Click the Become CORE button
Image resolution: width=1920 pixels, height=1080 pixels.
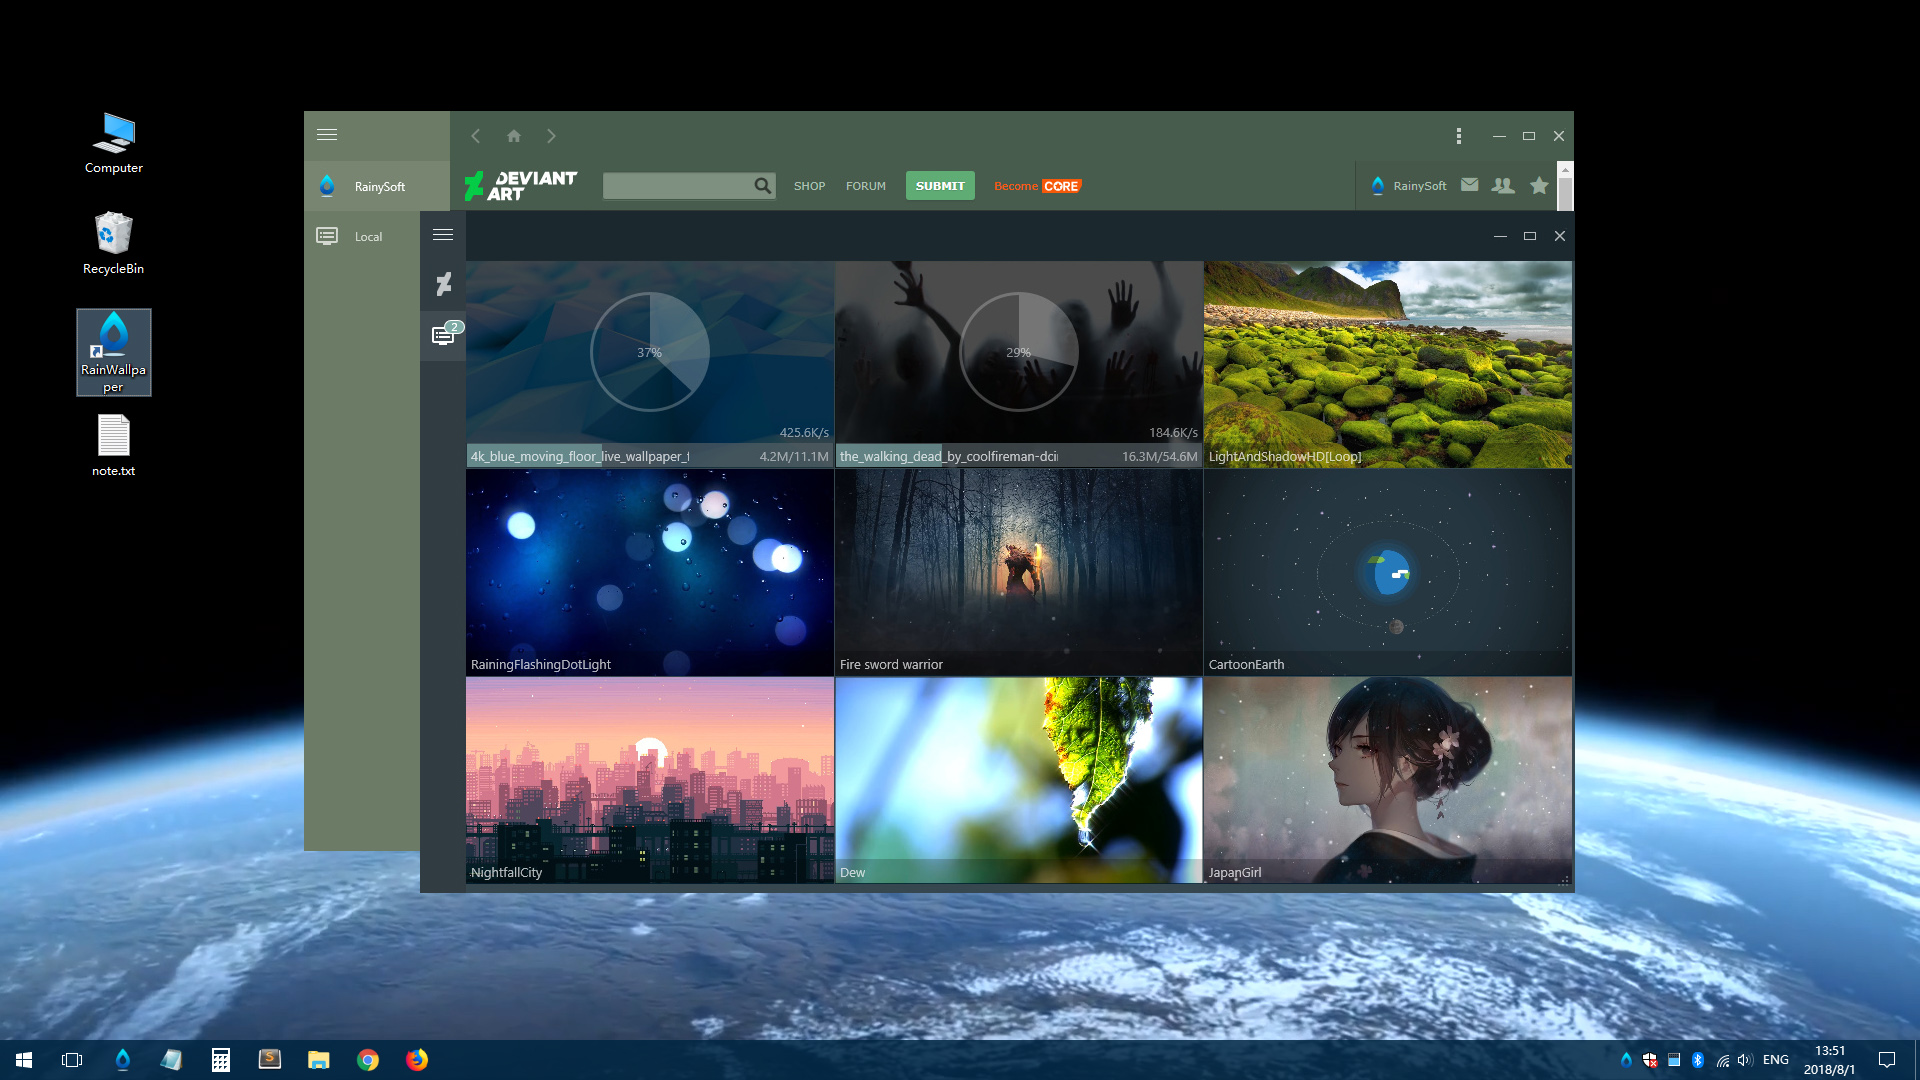click(x=1039, y=186)
